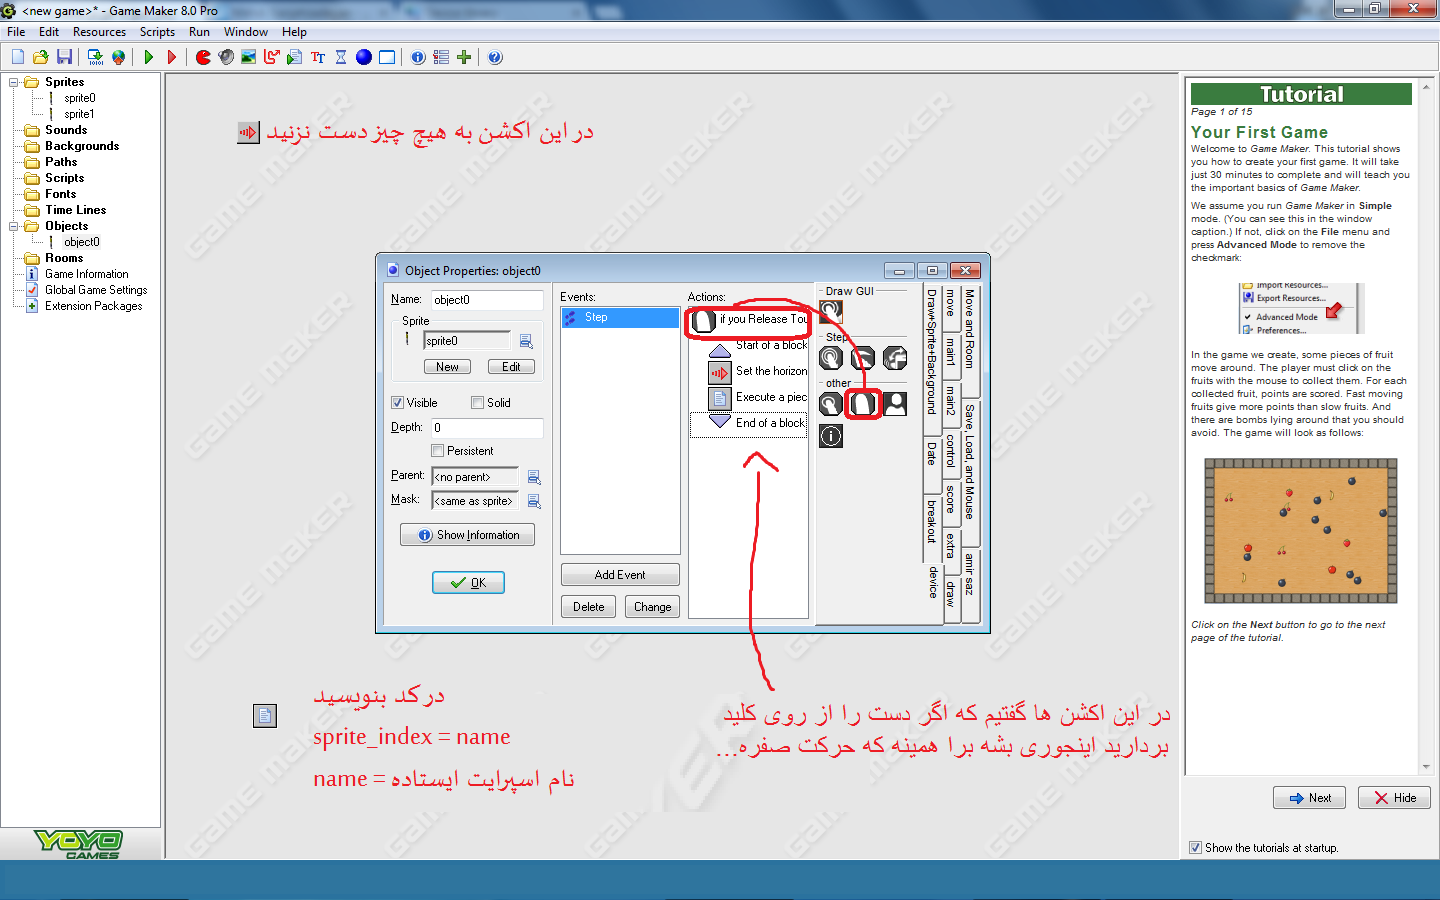Click the New sprite button
This screenshot has width=1440, height=900.
pyautogui.click(x=447, y=367)
